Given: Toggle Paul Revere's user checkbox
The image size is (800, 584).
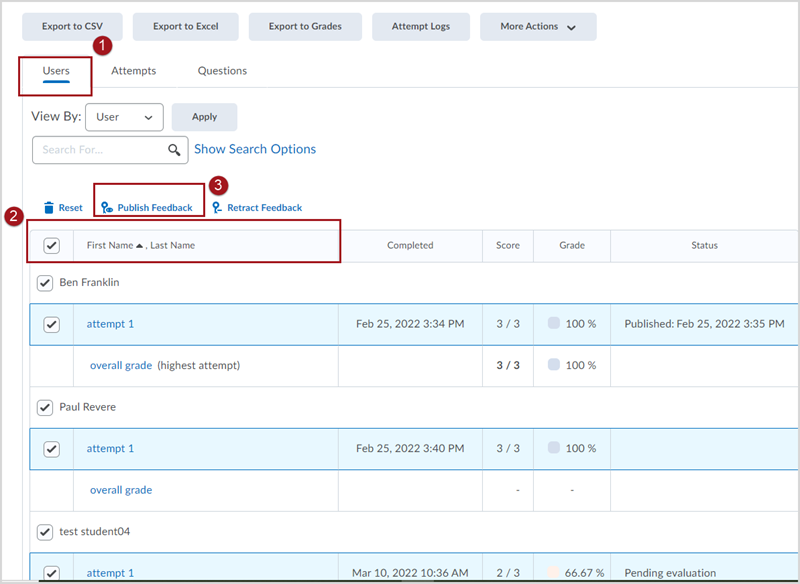Looking at the screenshot, I should 45,408.
